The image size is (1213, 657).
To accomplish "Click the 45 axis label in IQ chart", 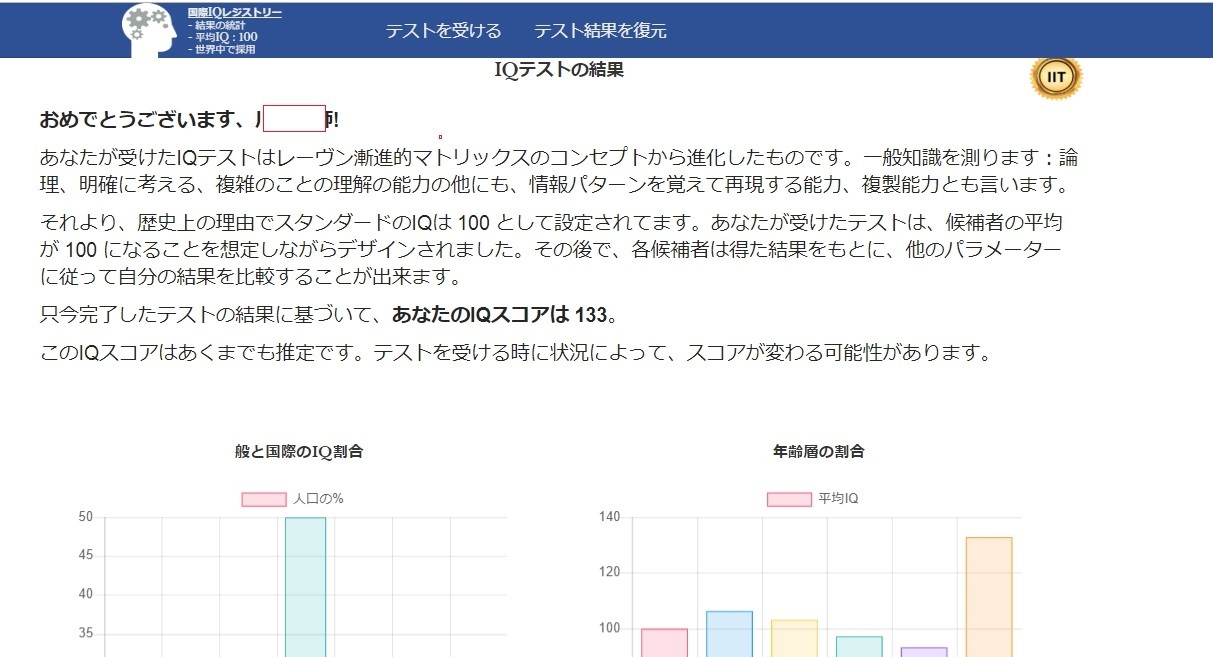I will 86,555.
